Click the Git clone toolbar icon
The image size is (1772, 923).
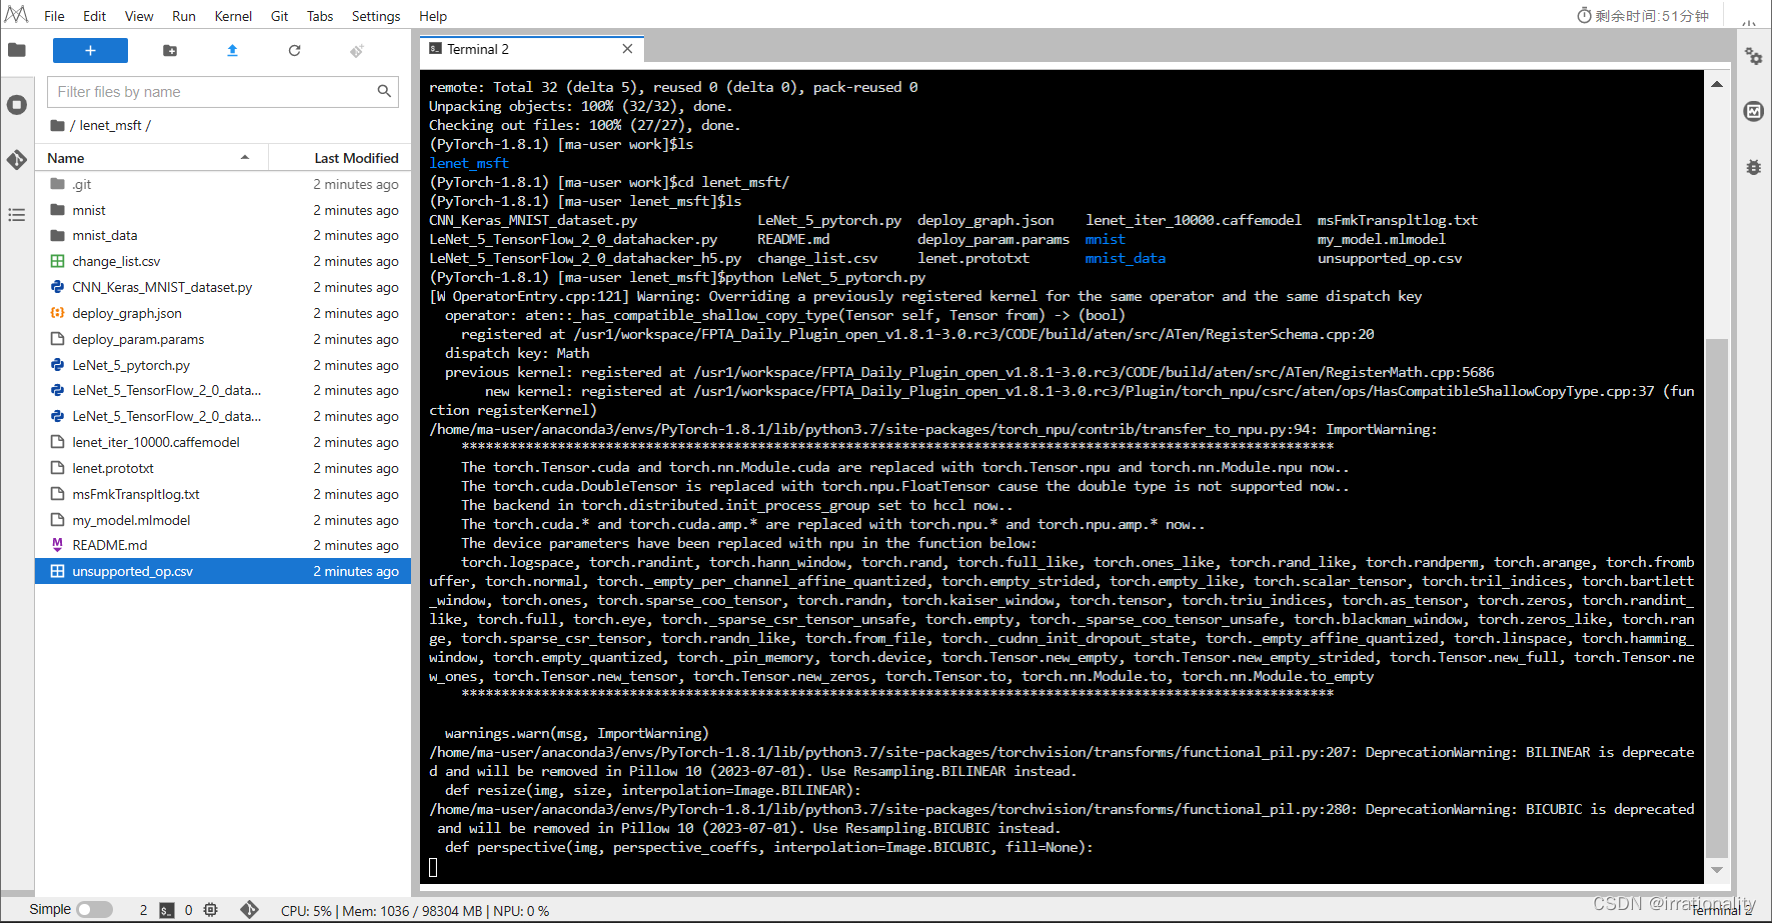(x=357, y=50)
